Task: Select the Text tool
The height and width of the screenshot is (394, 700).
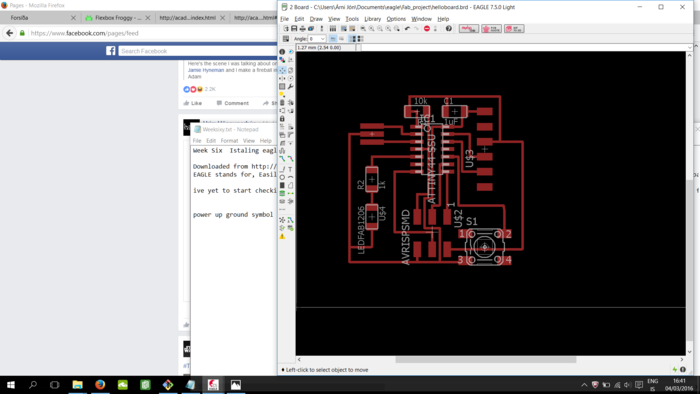Action: (291, 169)
